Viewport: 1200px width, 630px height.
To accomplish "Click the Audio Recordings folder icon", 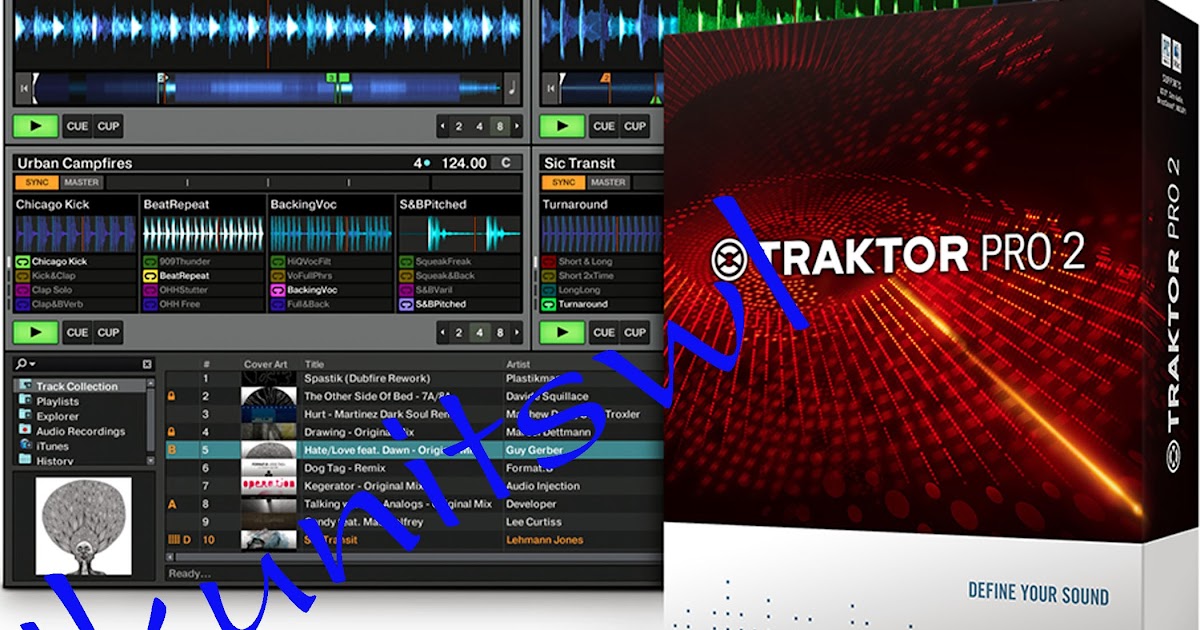I will [25, 431].
